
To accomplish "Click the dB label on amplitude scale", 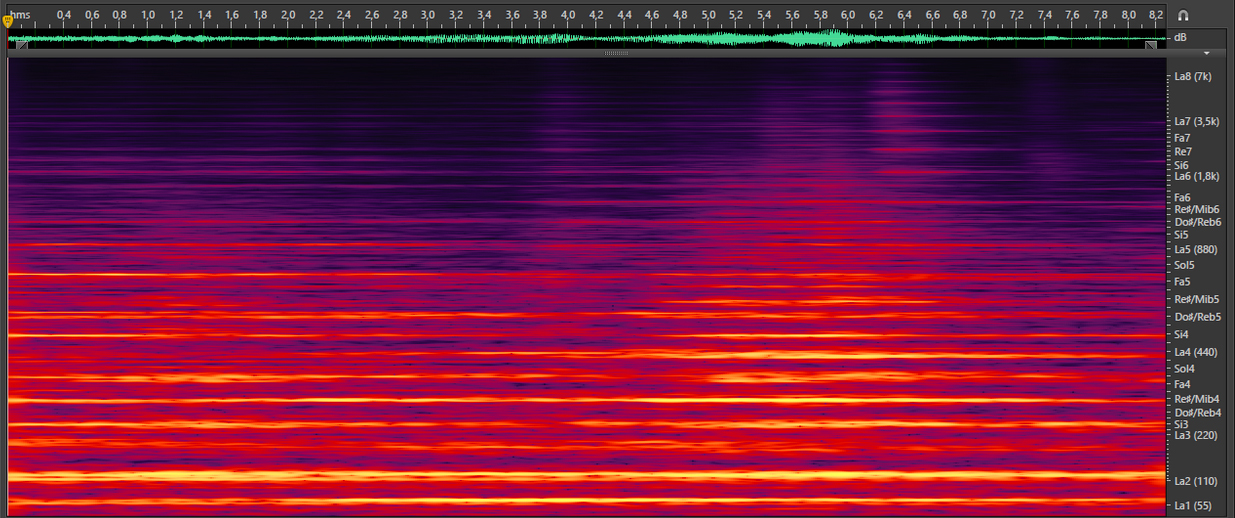I will pyautogui.click(x=1180, y=38).
